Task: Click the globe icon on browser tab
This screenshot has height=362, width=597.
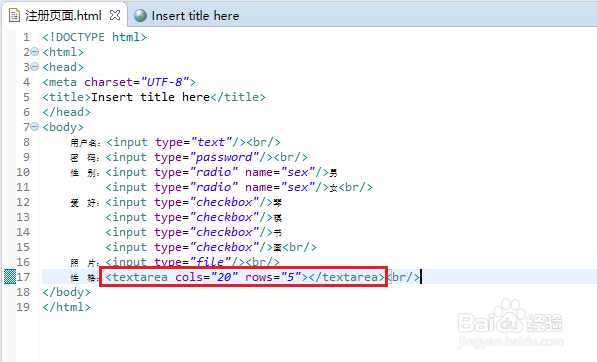Action: pyautogui.click(x=140, y=16)
